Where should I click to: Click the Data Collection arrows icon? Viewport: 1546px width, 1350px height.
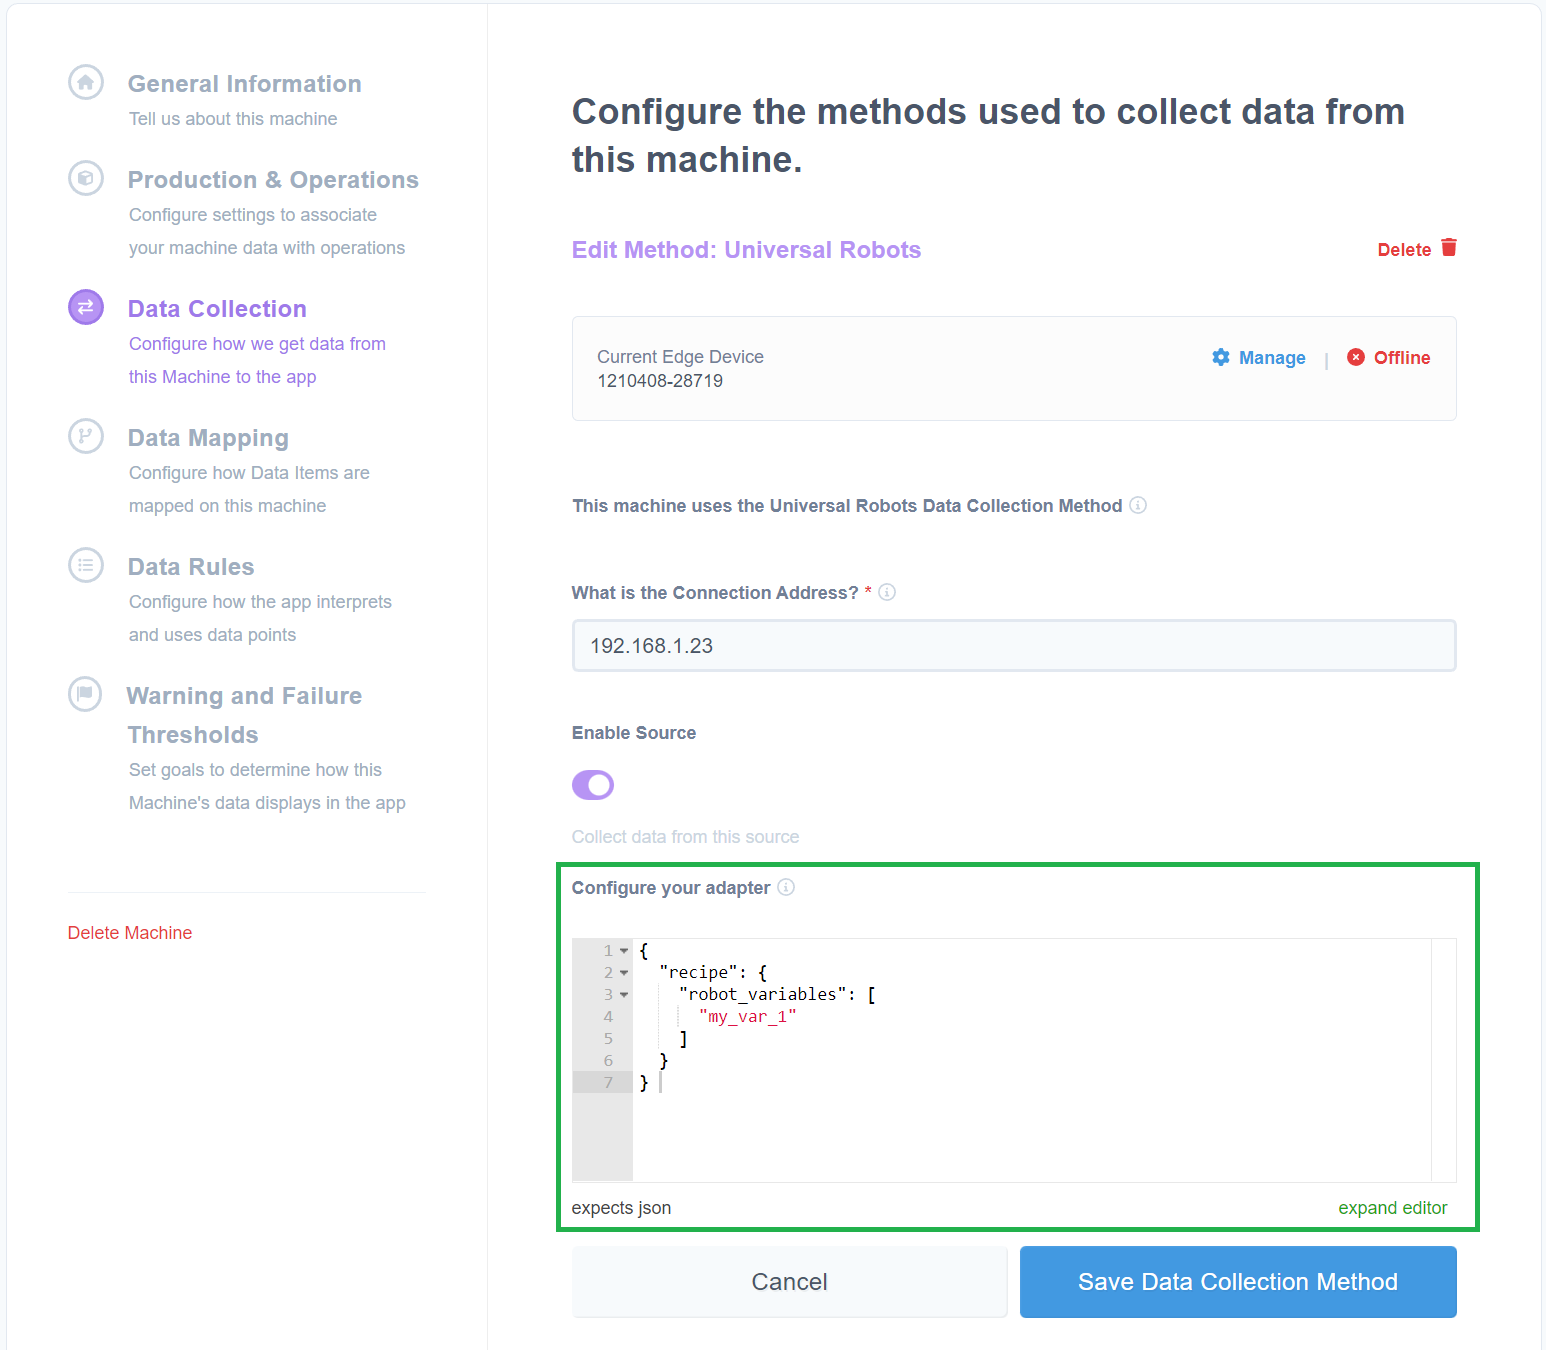click(86, 307)
